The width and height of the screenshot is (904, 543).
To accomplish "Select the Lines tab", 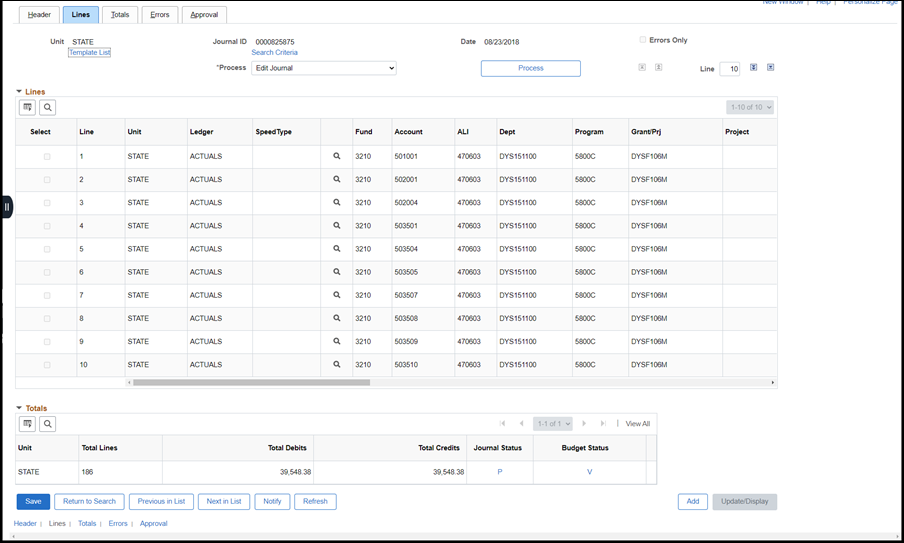I will click(x=81, y=15).
